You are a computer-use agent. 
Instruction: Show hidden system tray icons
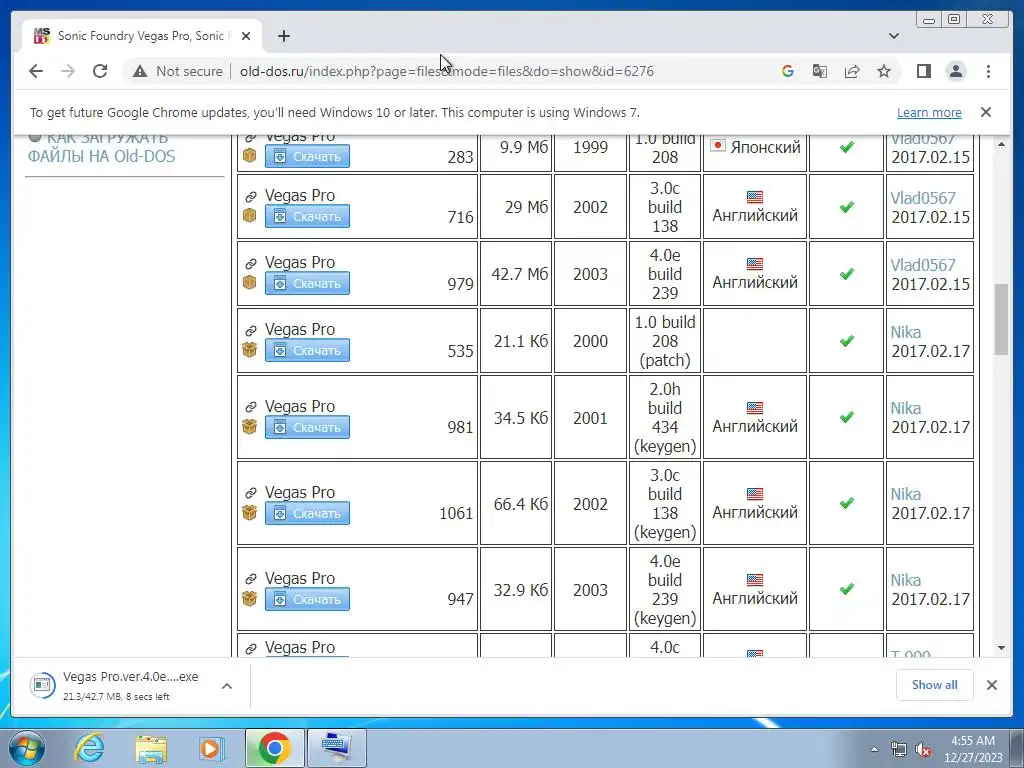click(874, 749)
